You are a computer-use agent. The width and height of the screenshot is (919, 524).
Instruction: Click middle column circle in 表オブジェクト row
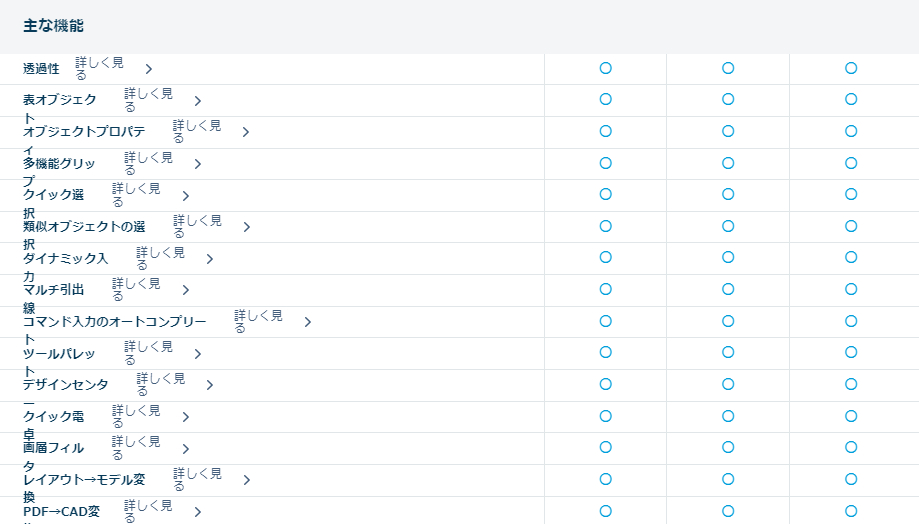tap(728, 99)
